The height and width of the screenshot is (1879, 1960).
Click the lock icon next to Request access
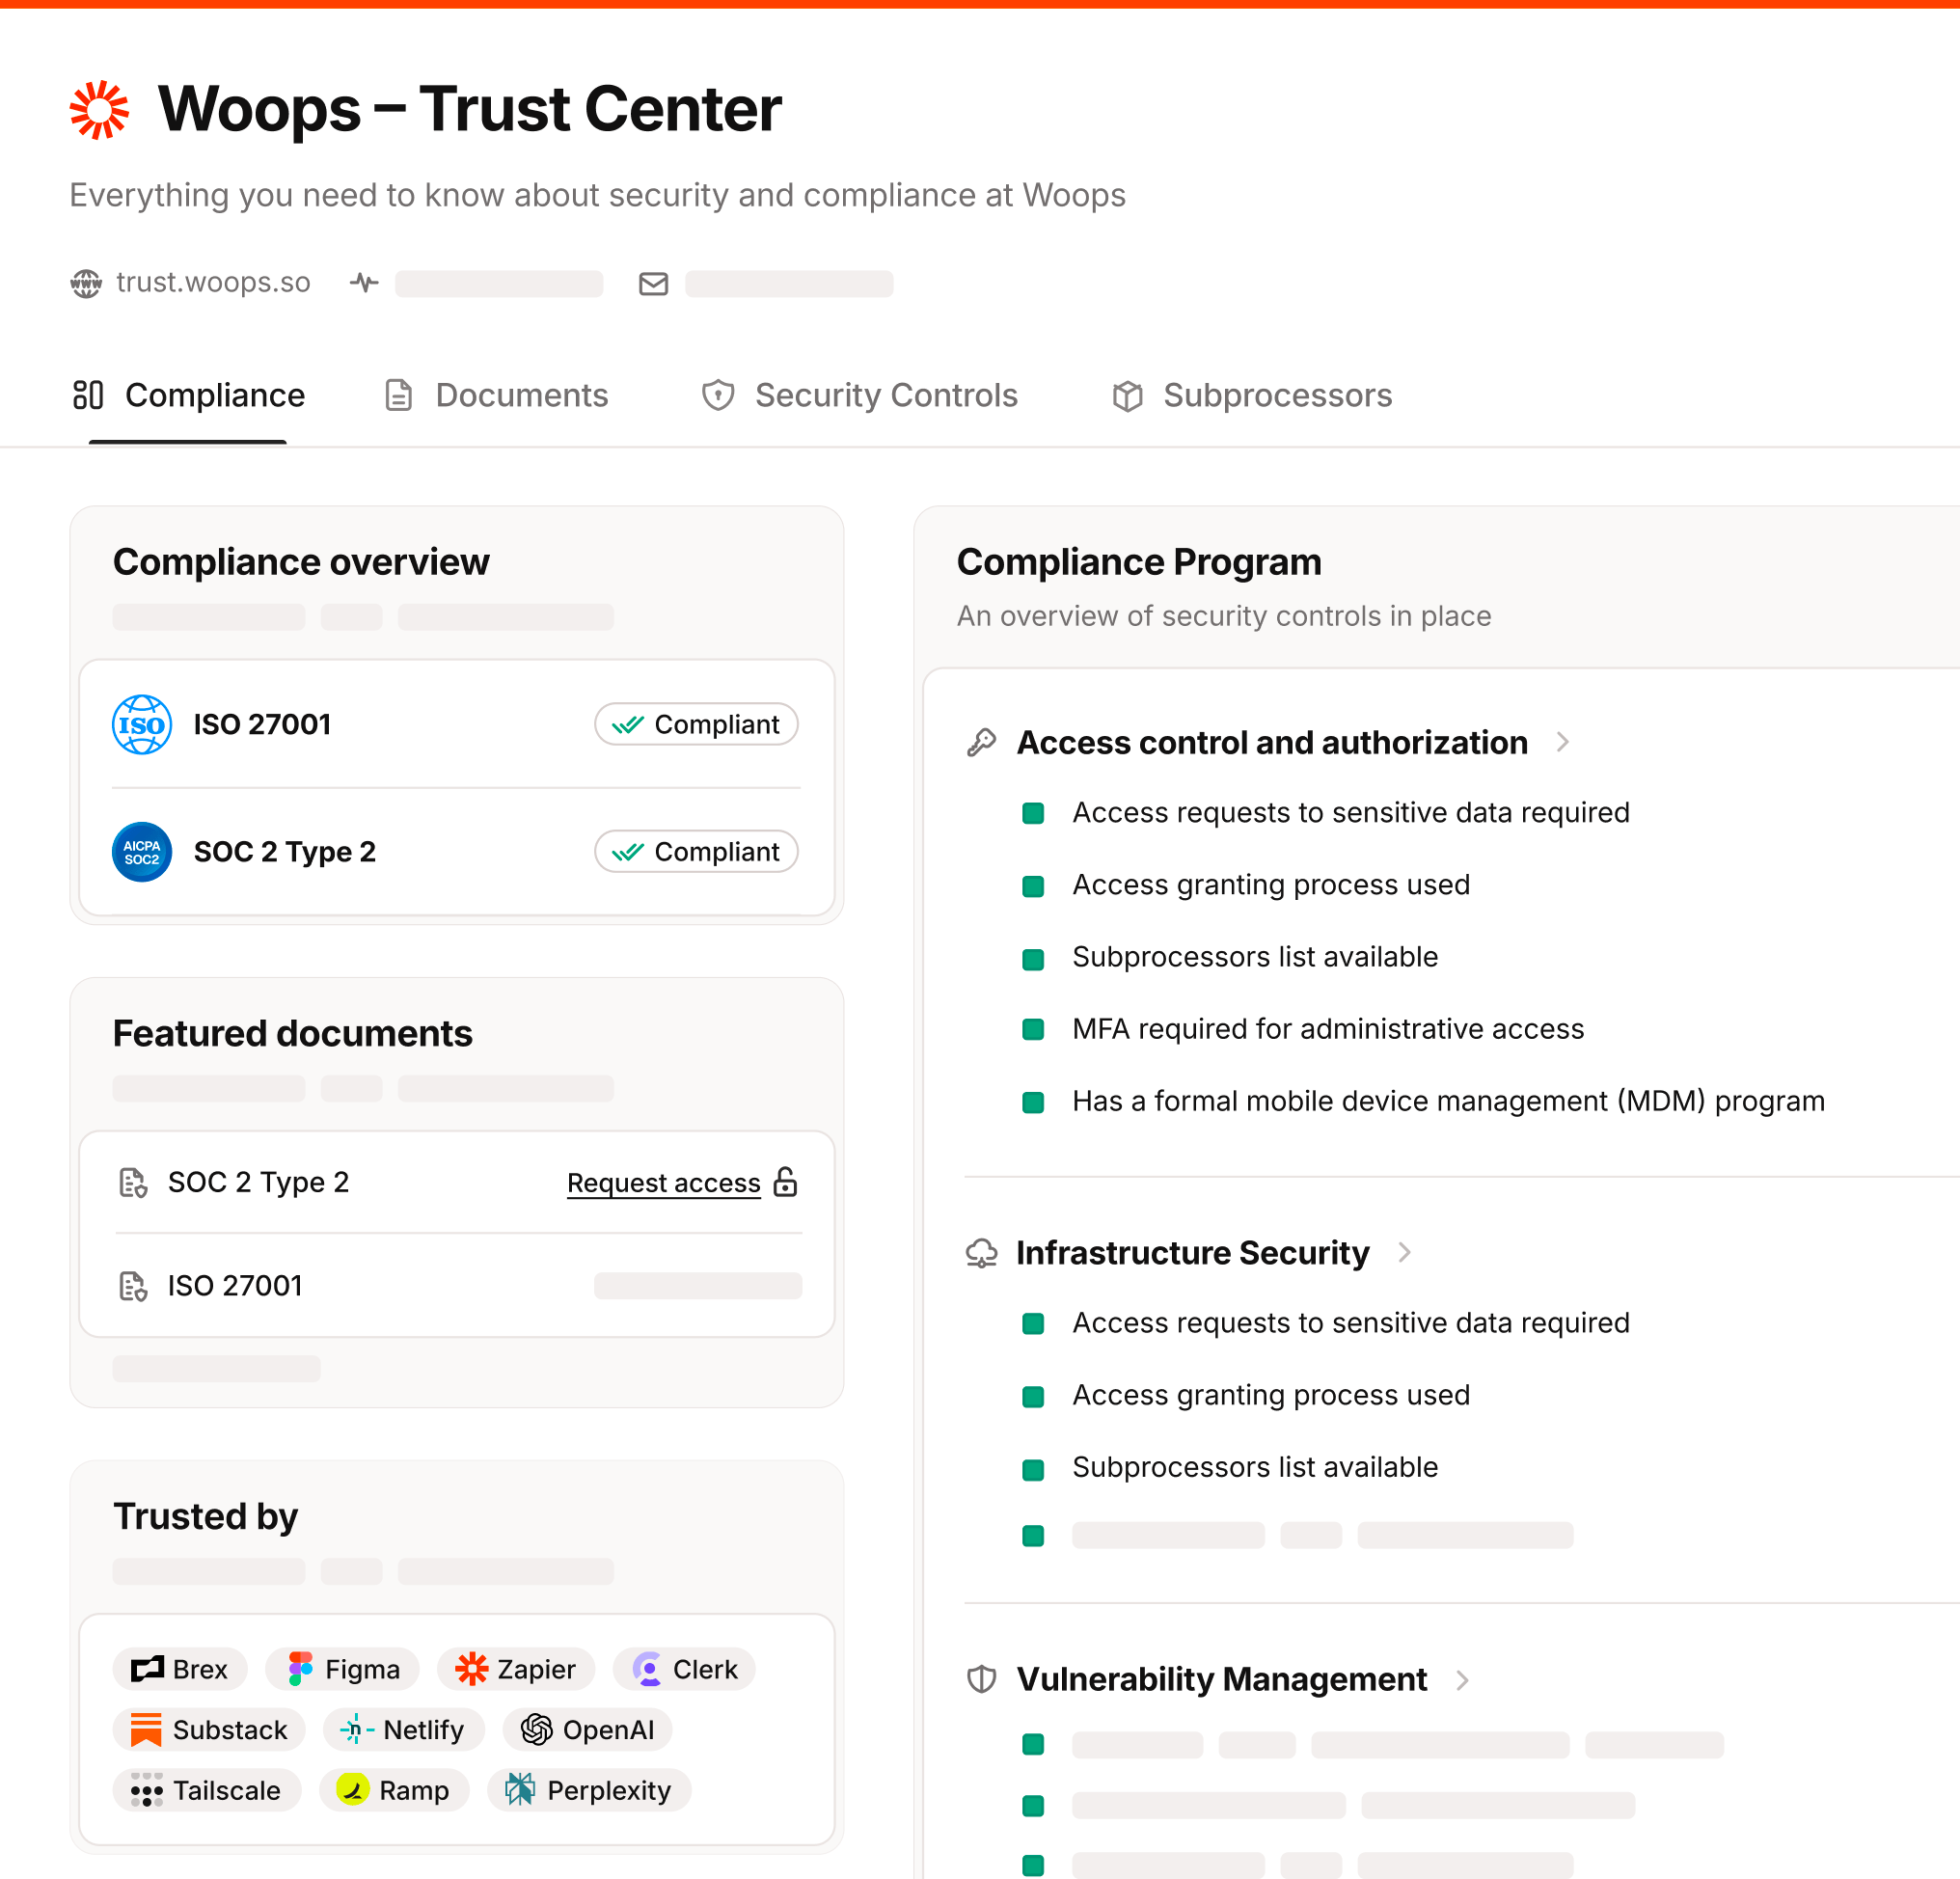click(x=786, y=1182)
